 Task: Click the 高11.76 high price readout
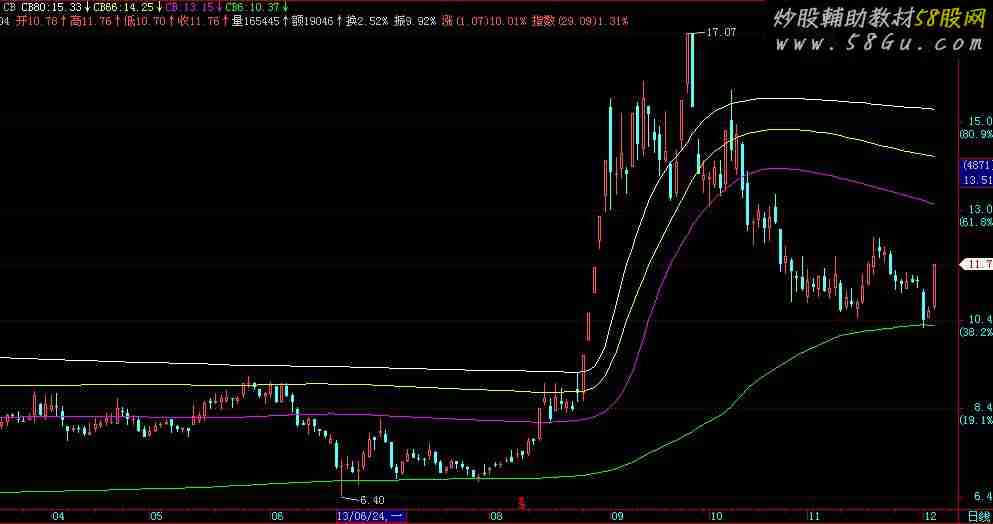tap(91, 21)
